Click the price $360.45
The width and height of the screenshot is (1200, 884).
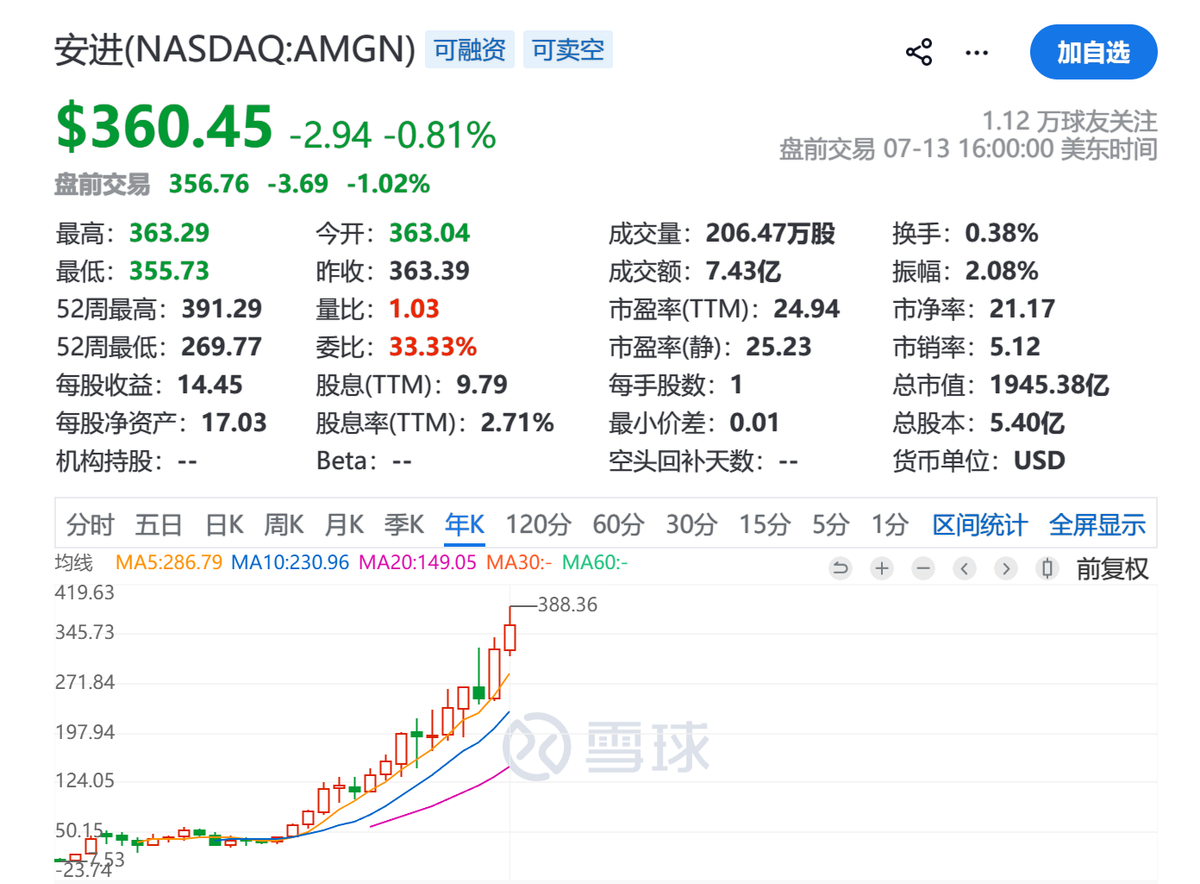coord(164,127)
